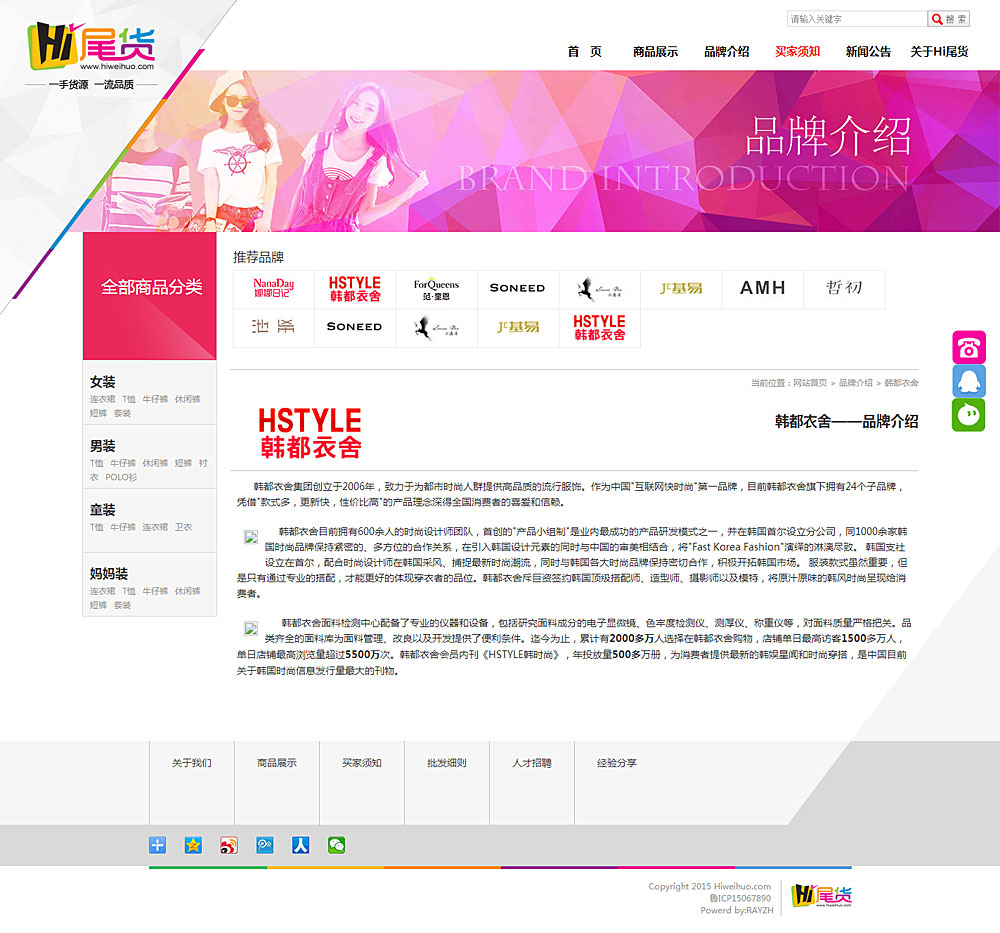Open 买家须知 in the footer
This screenshot has width=1000, height=933.
362,763
